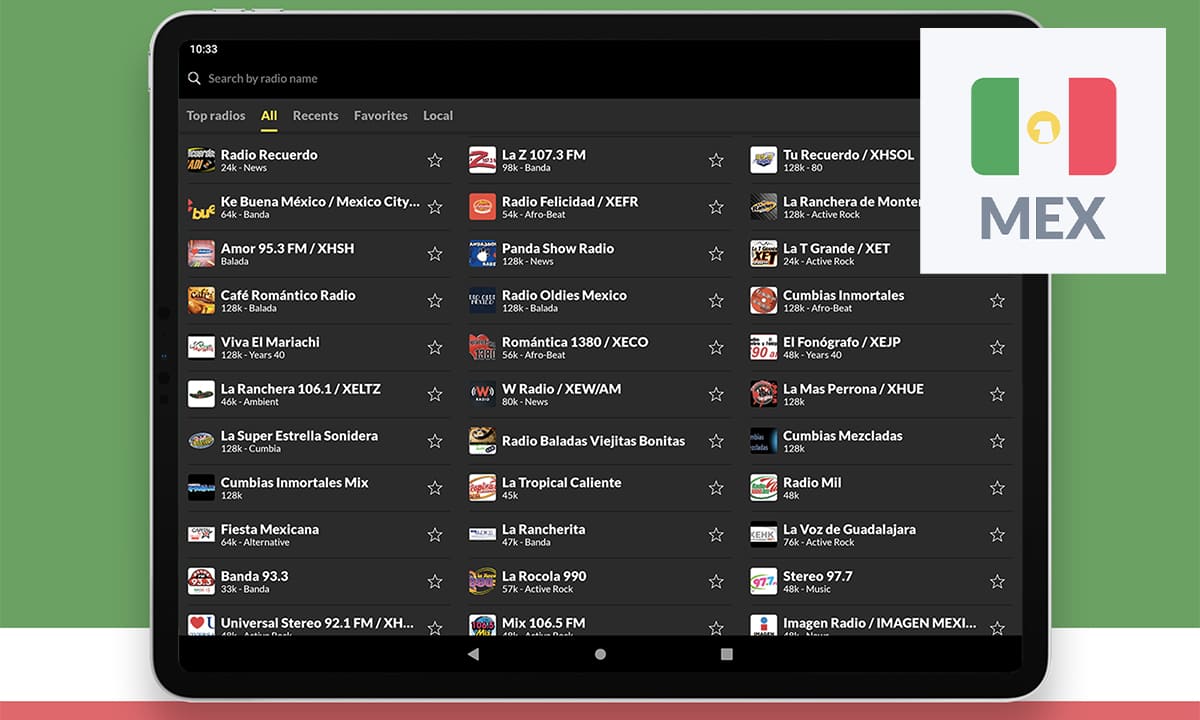Image resolution: width=1200 pixels, height=720 pixels.
Task: Click Amor 95.3 FM logo
Action: [x=201, y=254]
